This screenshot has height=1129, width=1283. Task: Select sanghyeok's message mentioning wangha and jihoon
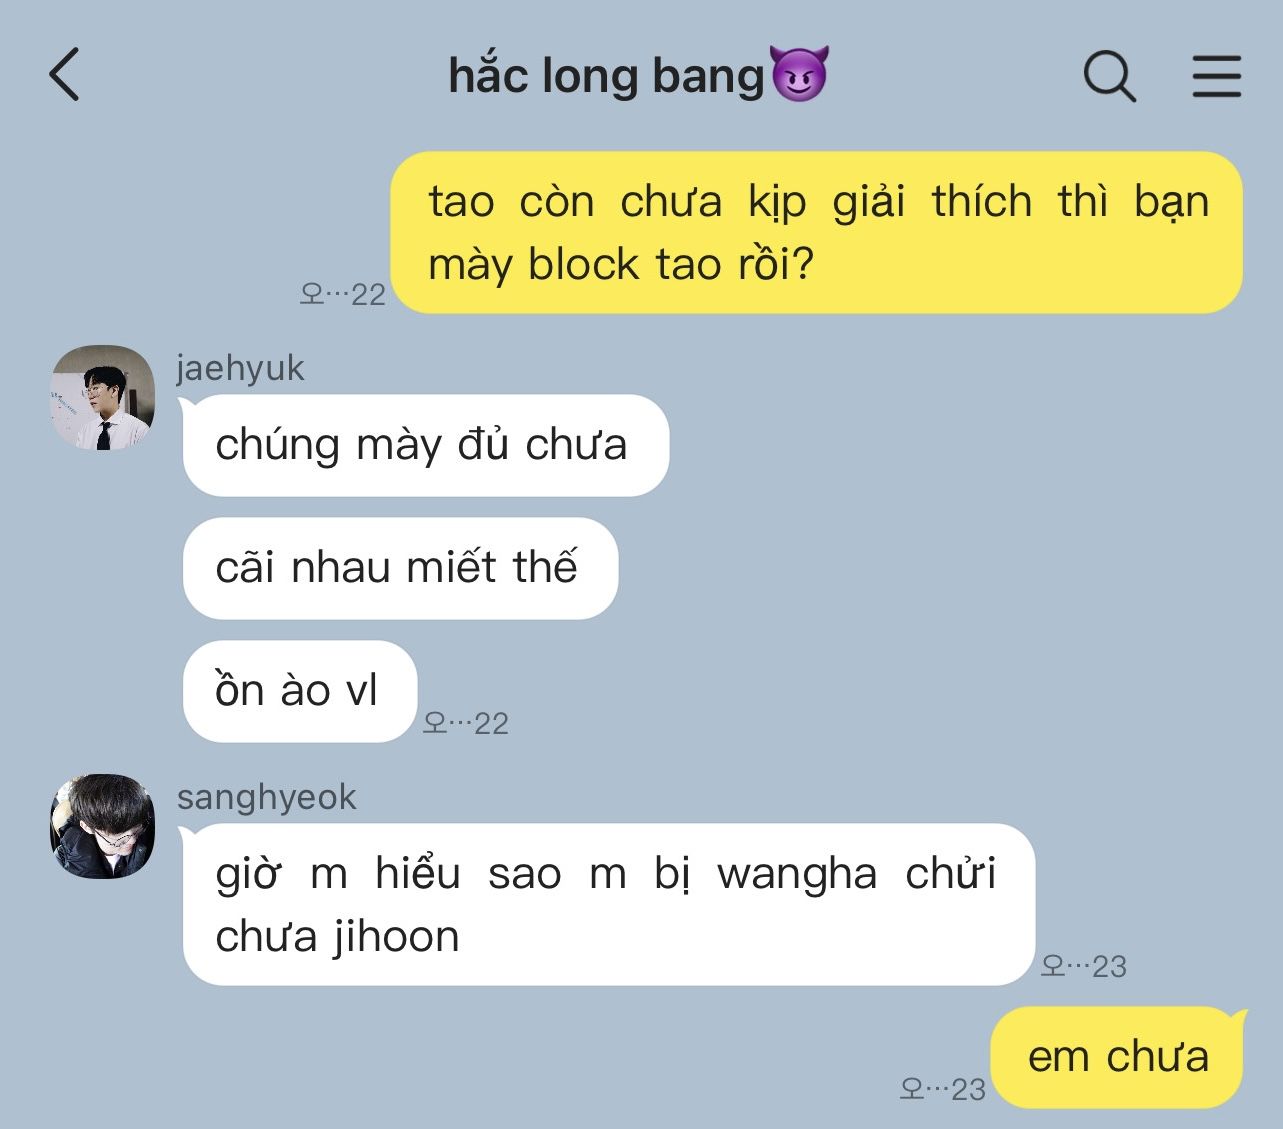(608, 904)
